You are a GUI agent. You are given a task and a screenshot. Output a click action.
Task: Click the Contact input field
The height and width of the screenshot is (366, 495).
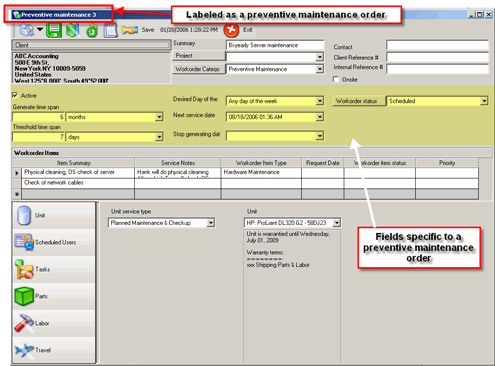click(437, 45)
